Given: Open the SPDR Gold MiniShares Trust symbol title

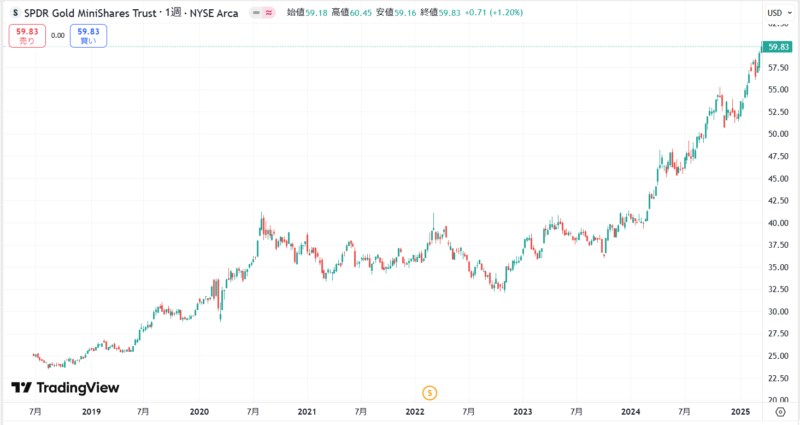Looking at the screenshot, I should [x=90, y=13].
